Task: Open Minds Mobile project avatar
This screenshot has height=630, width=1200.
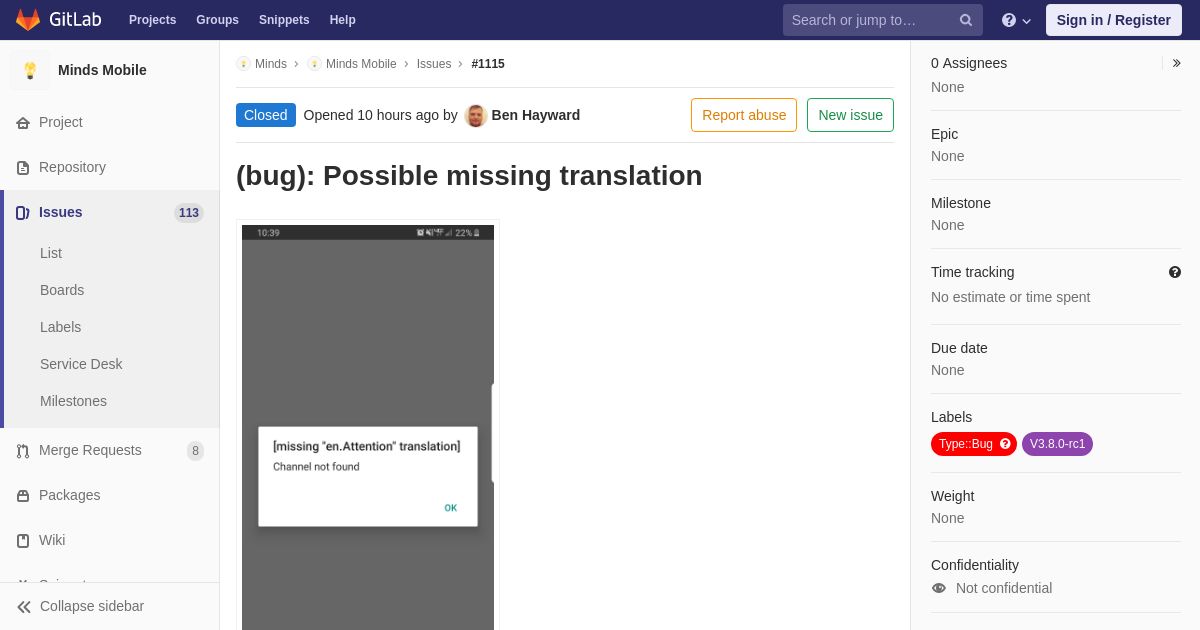Action: point(30,70)
